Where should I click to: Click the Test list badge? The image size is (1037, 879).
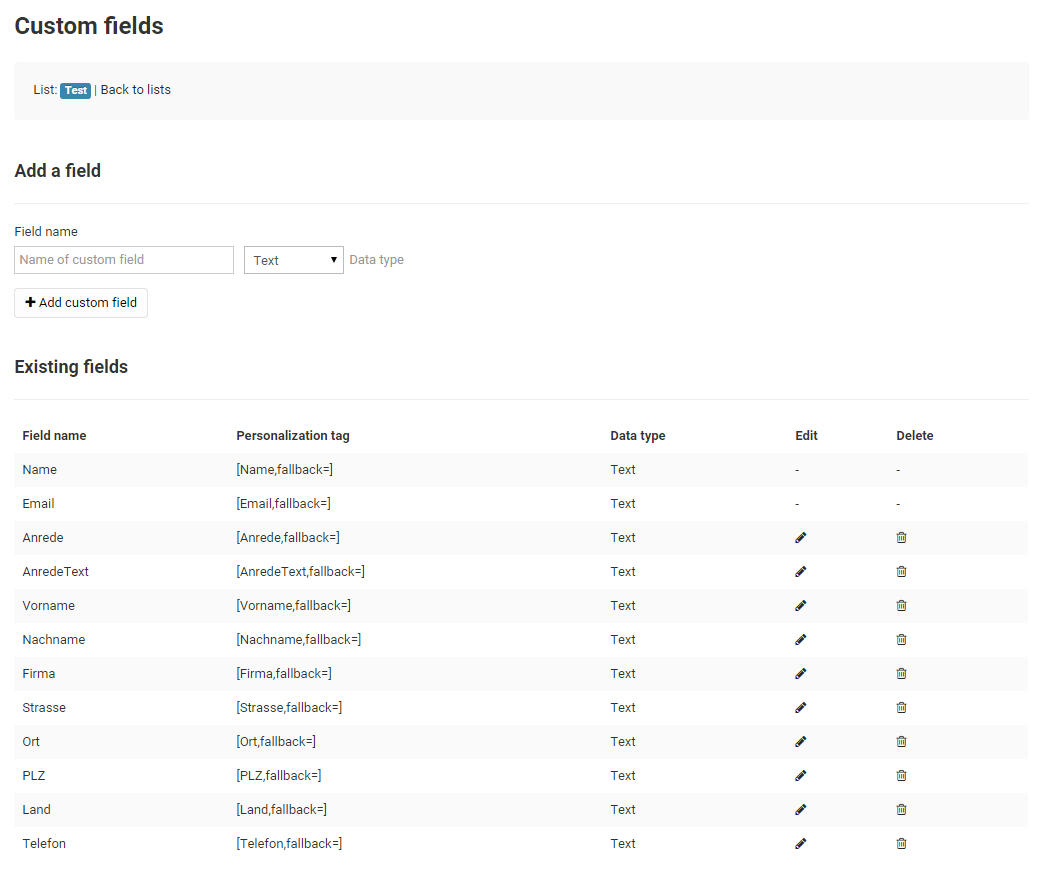tap(76, 90)
